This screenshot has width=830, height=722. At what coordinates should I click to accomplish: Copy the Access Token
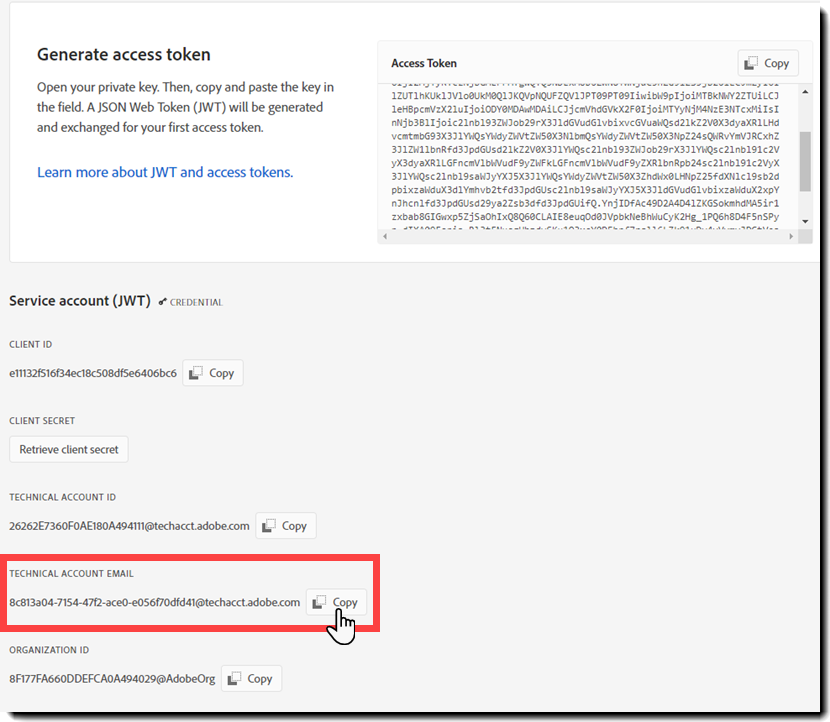pos(767,62)
